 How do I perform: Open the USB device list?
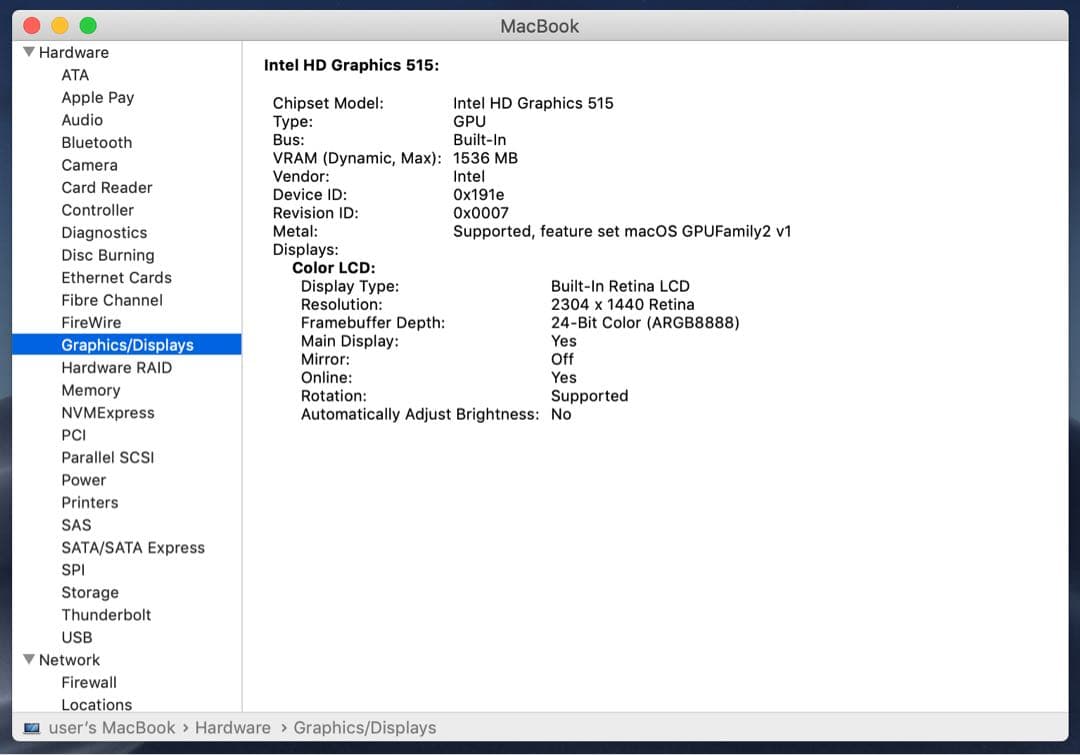click(x=76, y=637)
